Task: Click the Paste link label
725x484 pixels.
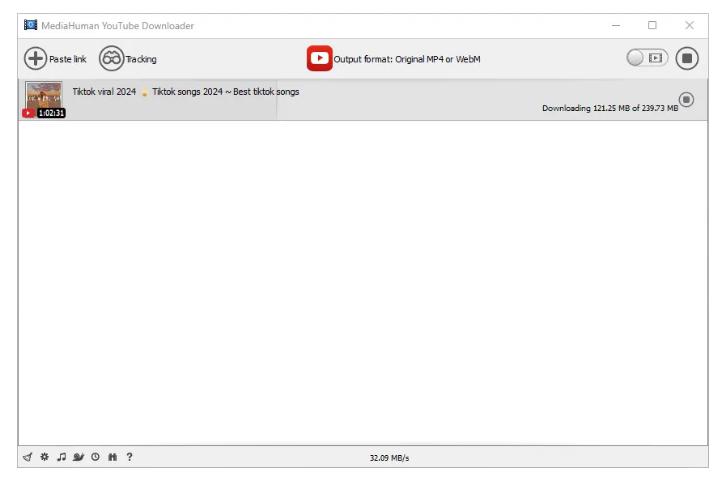Action: pos(68,59)
